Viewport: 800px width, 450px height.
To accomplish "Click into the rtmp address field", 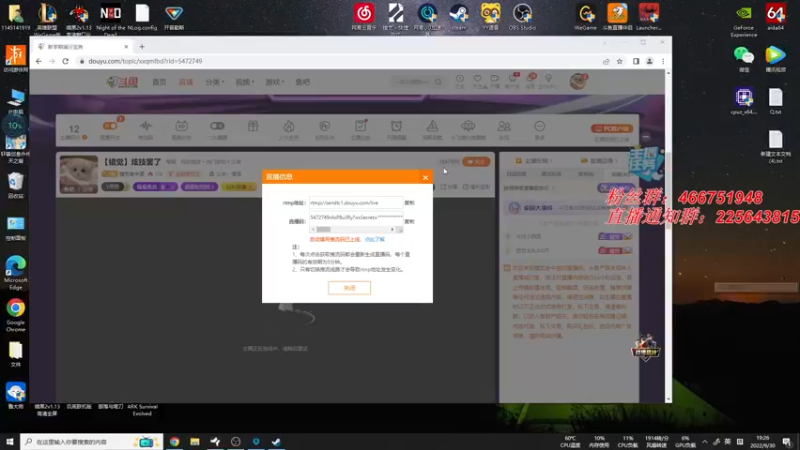I will coord(356,203).
